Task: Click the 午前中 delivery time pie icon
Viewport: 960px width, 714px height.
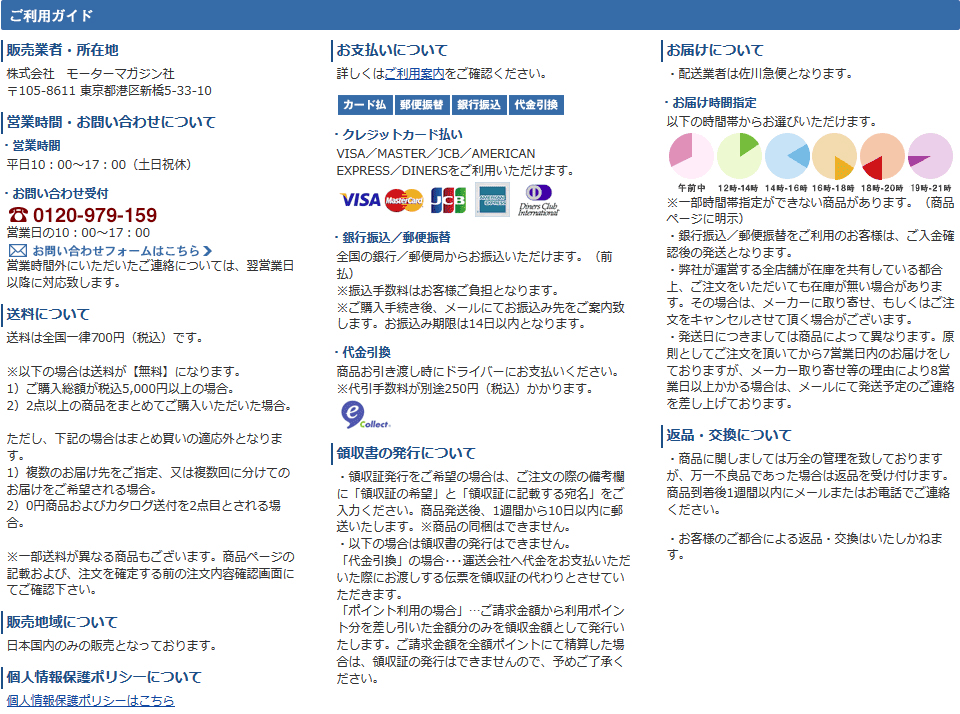Action: click(691, 156)
